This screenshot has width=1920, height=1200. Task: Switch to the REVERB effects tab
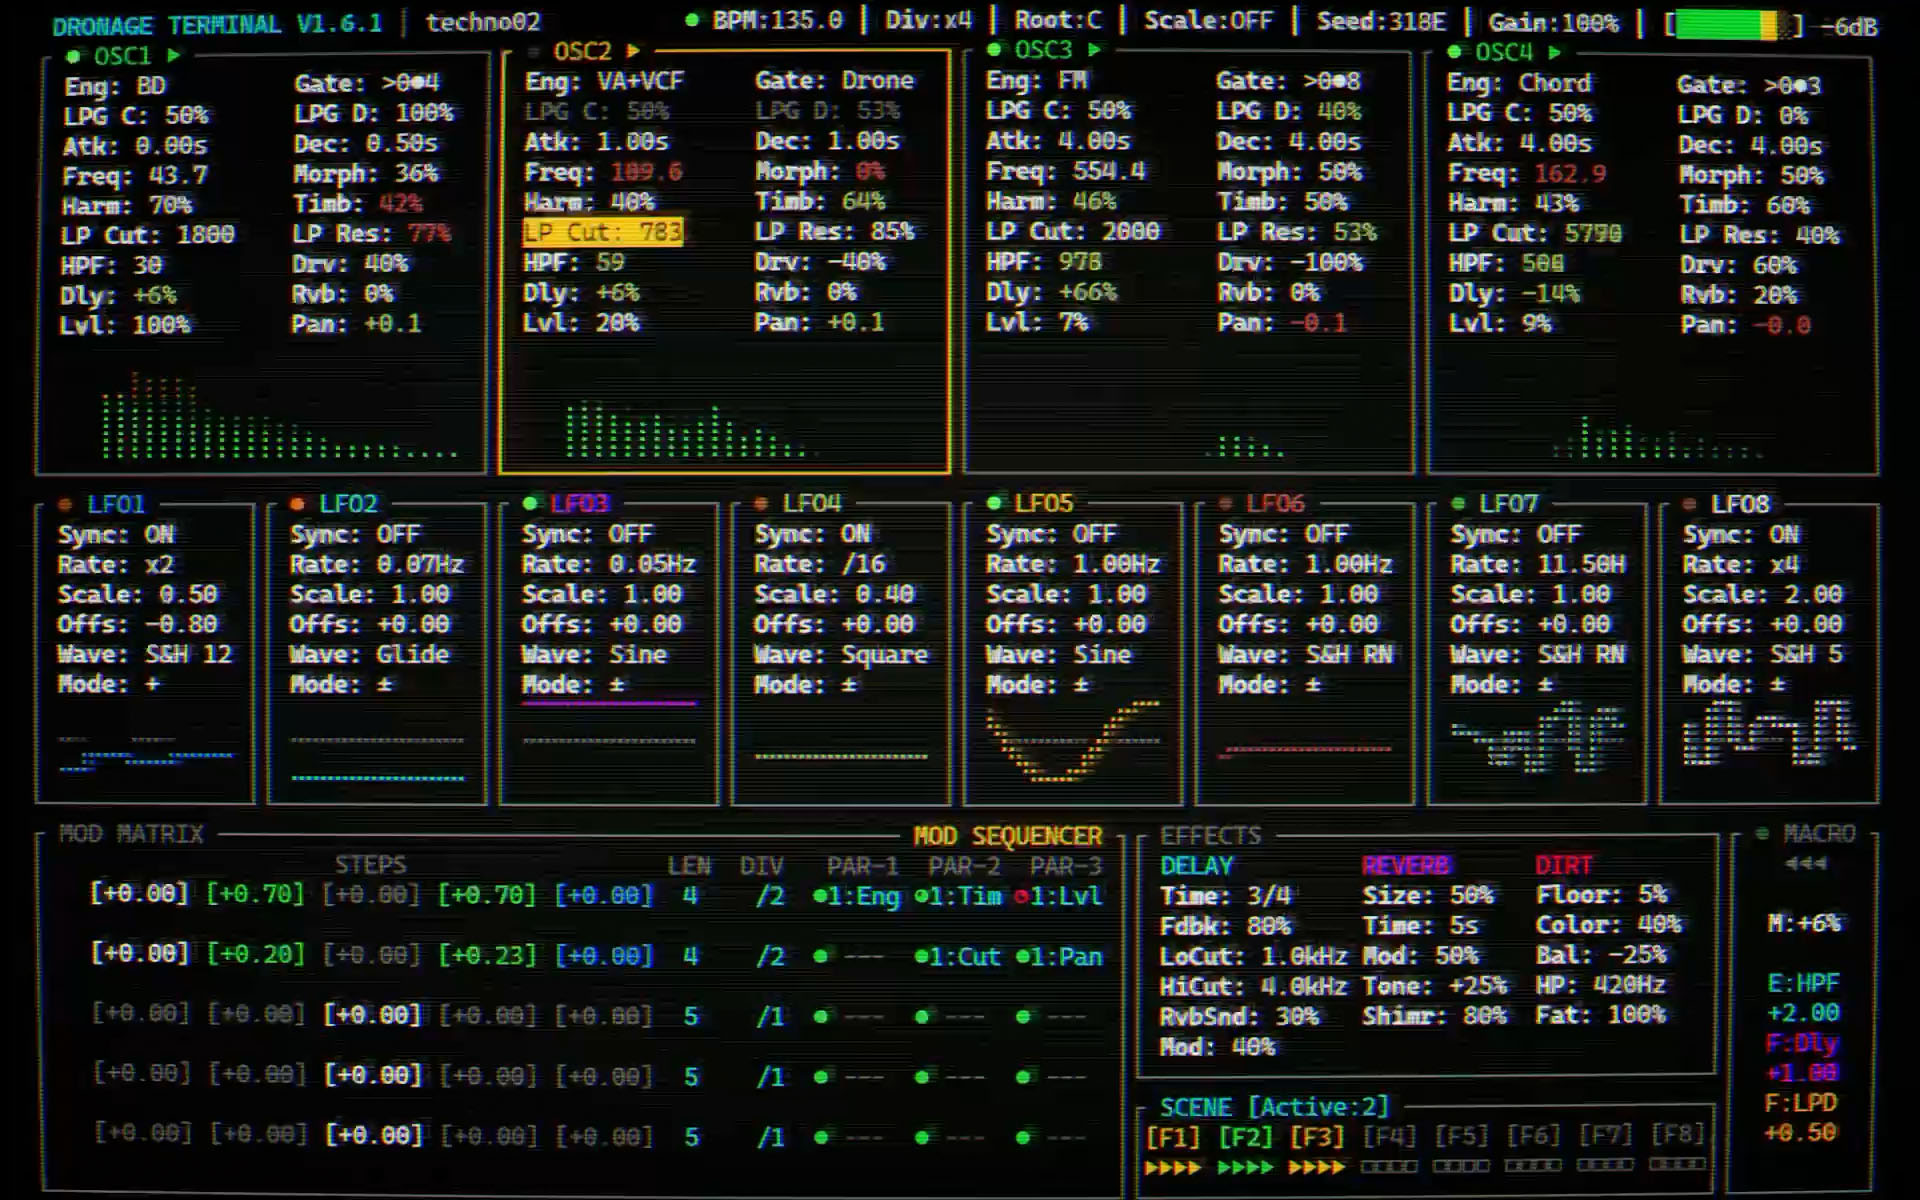click(x=1407, y=865)
